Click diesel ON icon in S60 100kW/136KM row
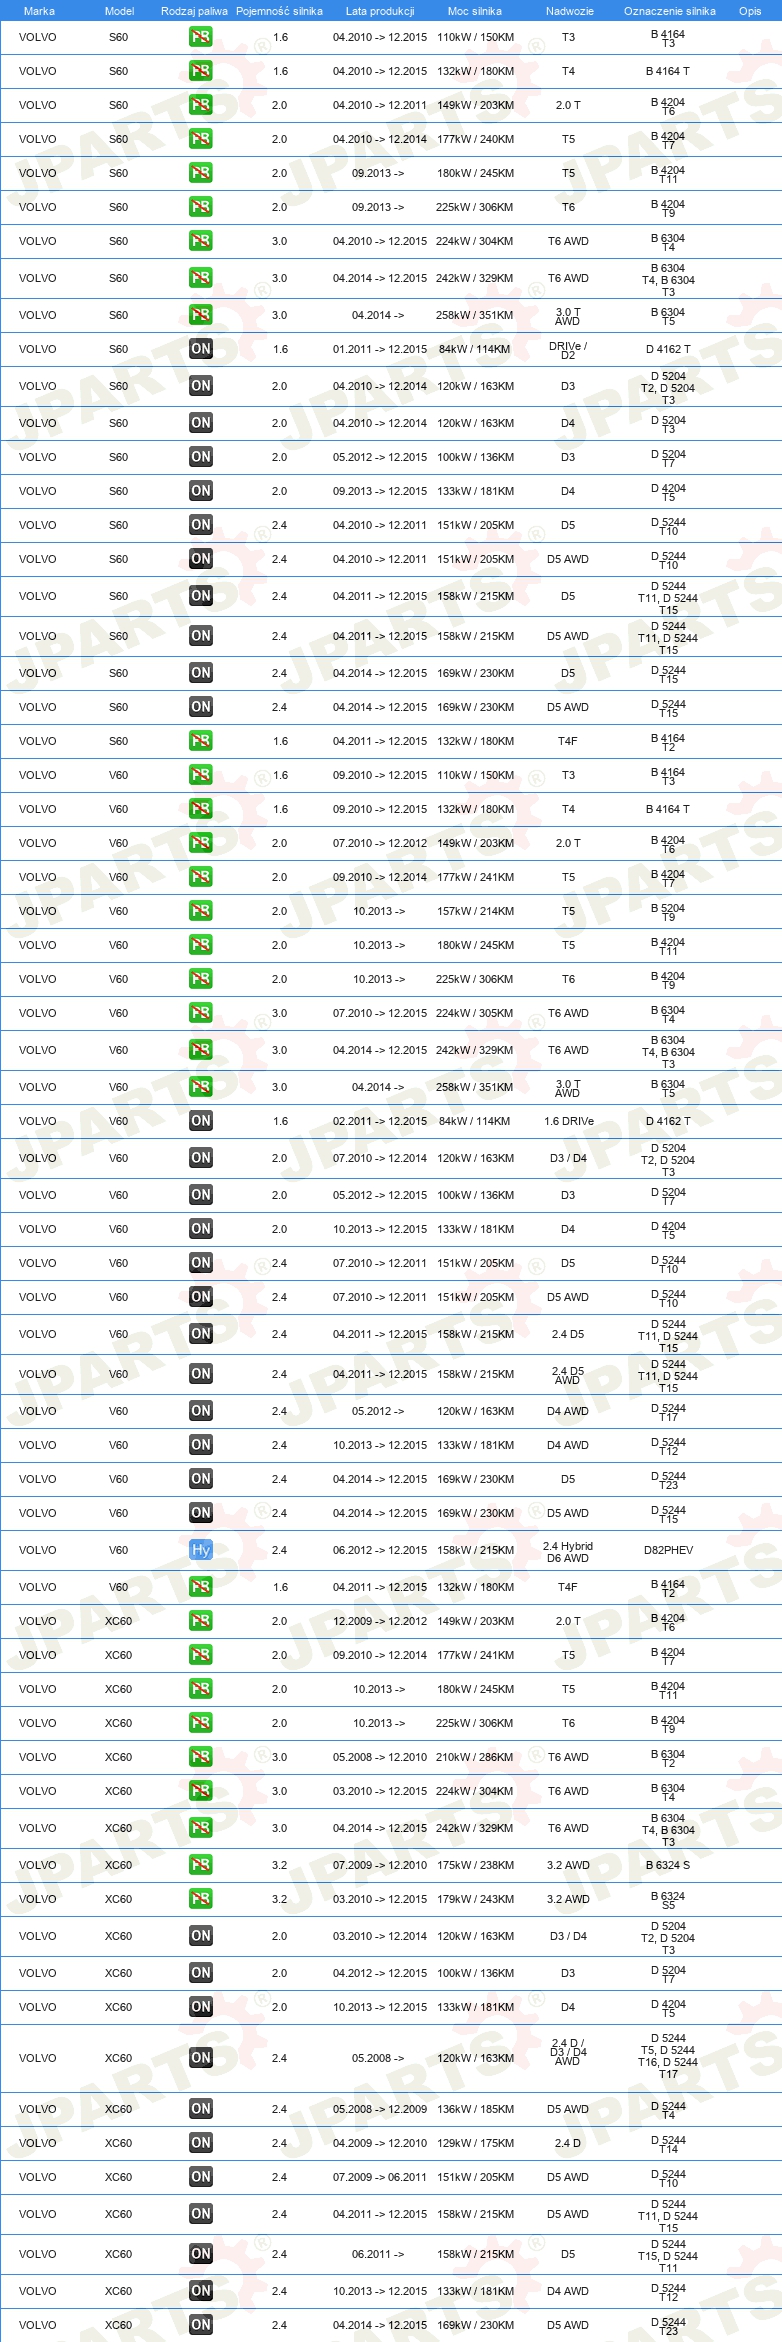This screenshot has width=782, height=2342. (x=200, y=457)
